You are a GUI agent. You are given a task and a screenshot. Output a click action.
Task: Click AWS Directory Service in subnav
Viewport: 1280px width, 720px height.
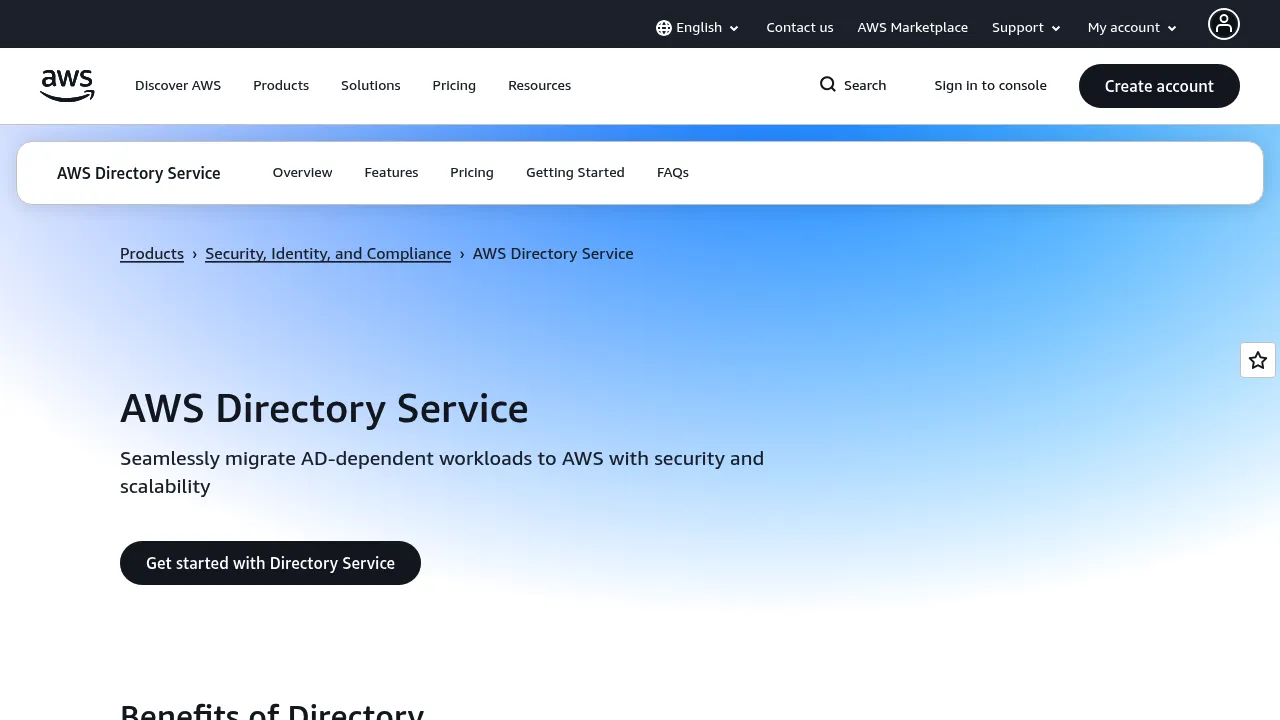(x=139, y=173)
